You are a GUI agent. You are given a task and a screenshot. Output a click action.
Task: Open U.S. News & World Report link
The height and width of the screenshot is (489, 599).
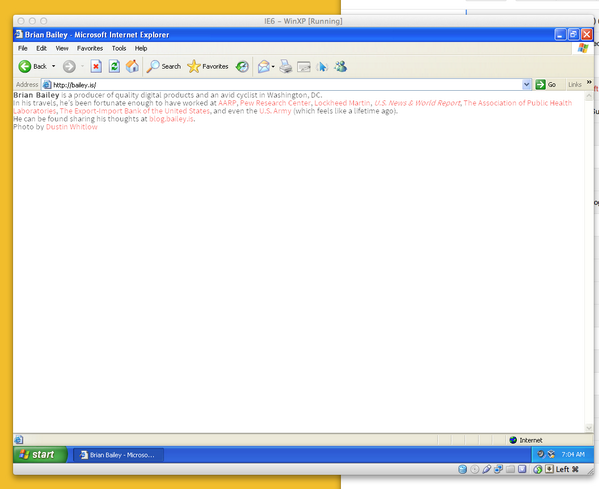click(417, 103)
